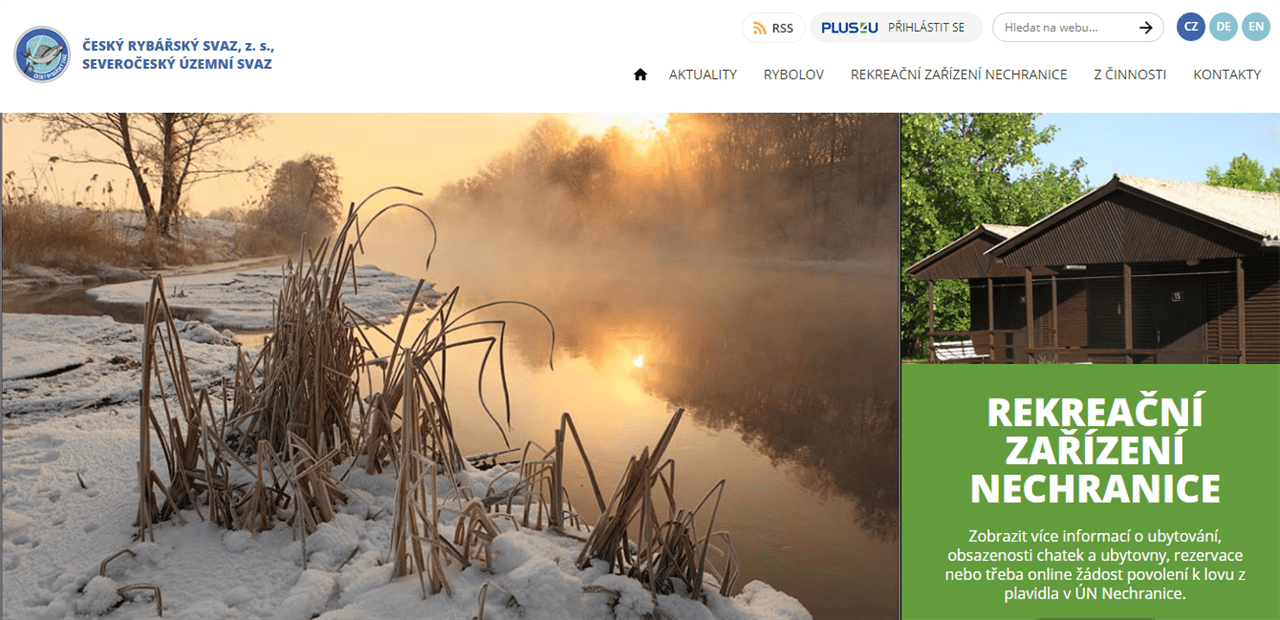Image resolution: width=1280 pixels, height=620 pixels.
Task: Submit search with the arrow icon
Action: pos(1145,28)
